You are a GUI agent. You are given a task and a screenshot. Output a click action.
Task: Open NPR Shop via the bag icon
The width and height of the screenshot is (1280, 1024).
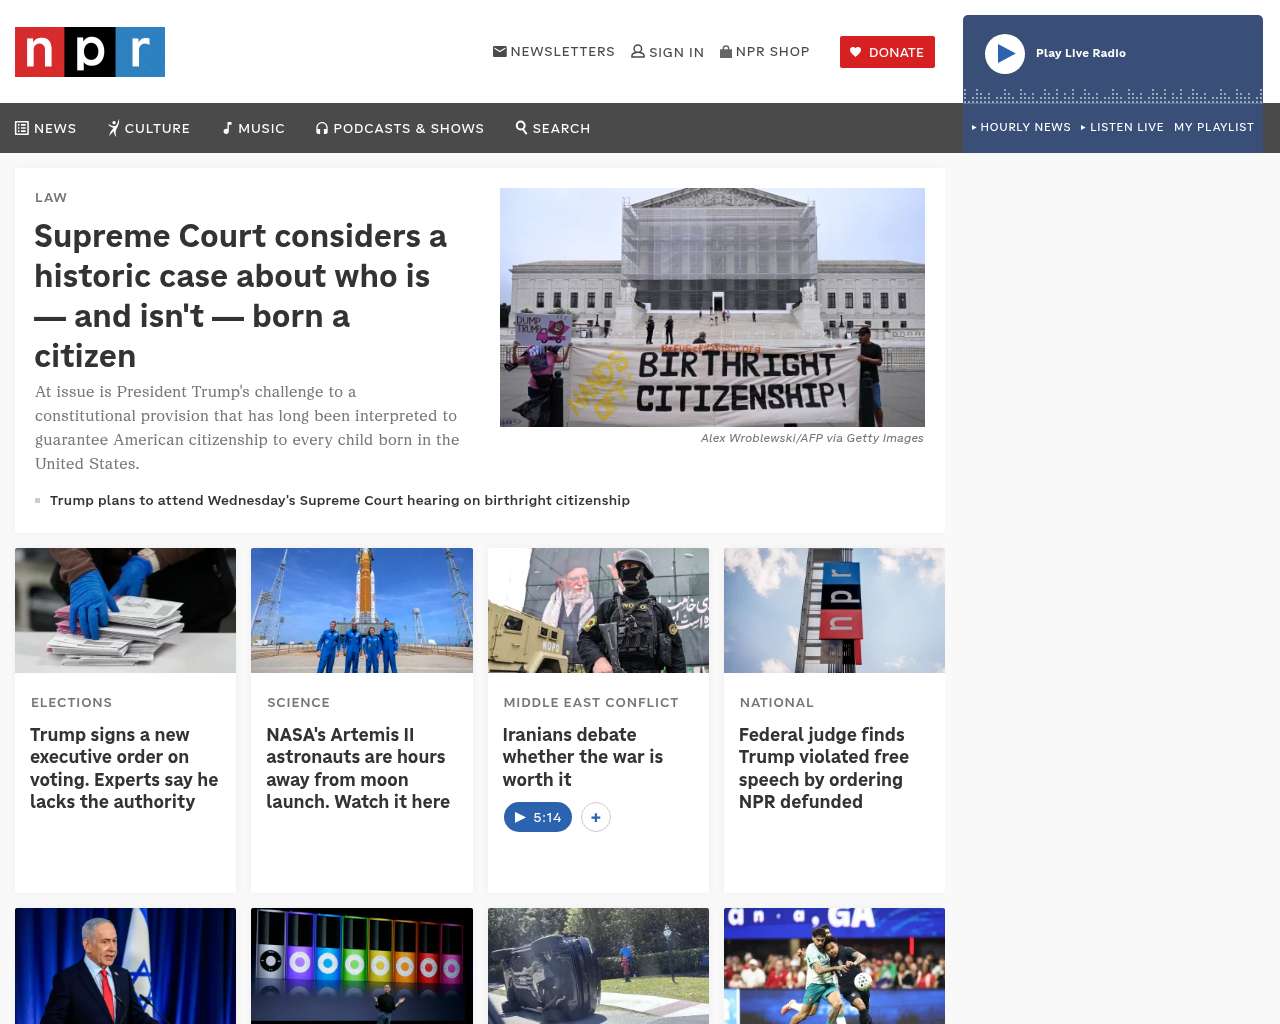(x=726, y=51)
